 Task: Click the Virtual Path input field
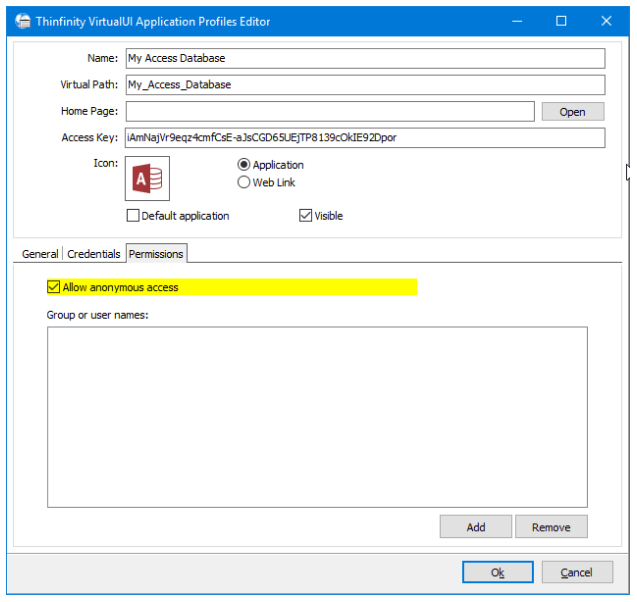[365, 85]
